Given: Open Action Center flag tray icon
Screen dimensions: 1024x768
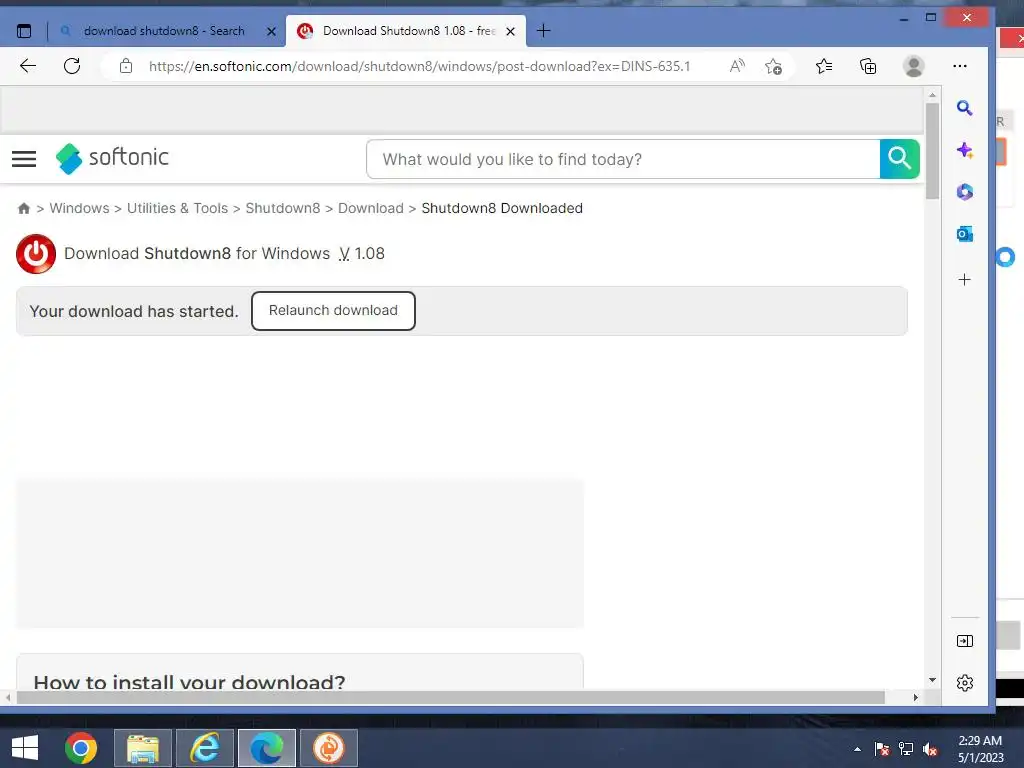Looking at the screenshot, I should (x=882, y=749).
